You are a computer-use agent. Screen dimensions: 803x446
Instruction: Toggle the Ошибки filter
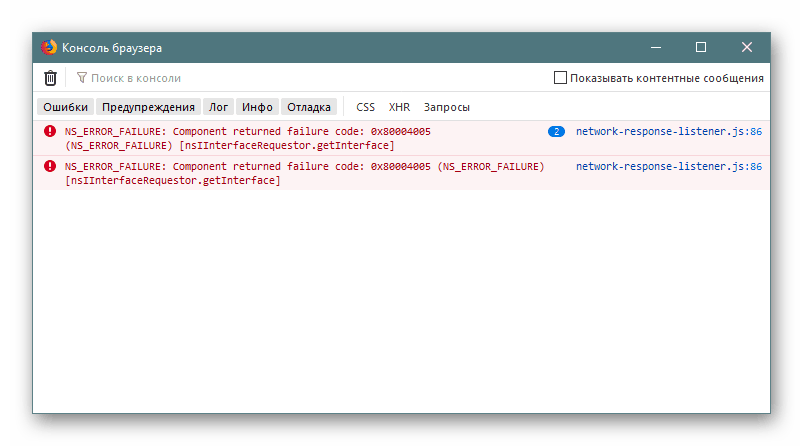tap(65, 107)
